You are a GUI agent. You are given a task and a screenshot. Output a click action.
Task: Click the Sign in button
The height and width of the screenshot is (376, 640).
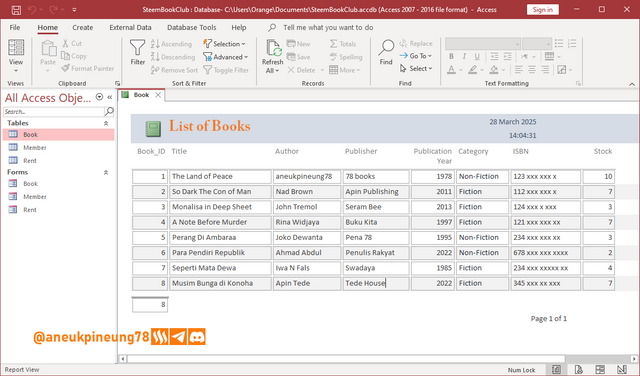click(x=542, y=9)
